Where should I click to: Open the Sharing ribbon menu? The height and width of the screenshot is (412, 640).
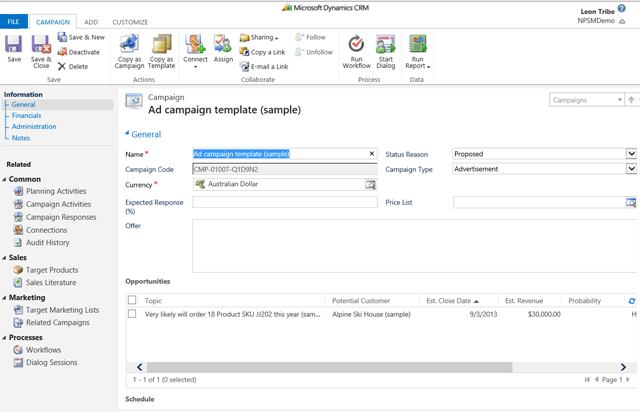pos(259,37)
